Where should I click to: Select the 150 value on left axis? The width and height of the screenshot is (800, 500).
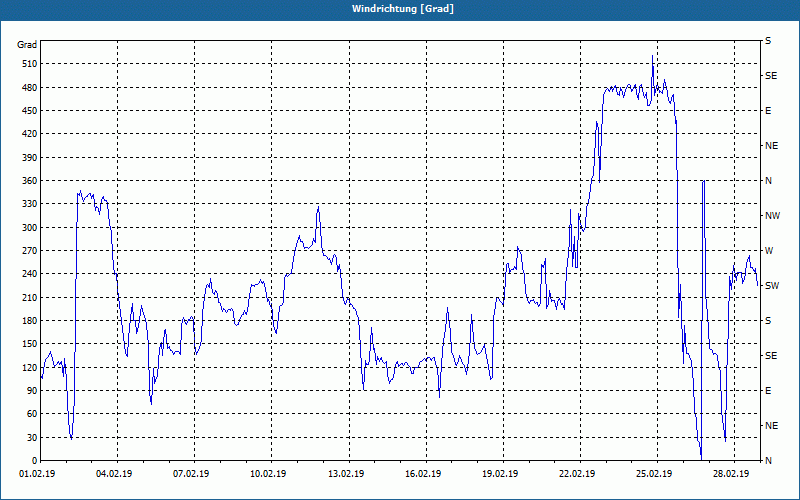(30, 344)
